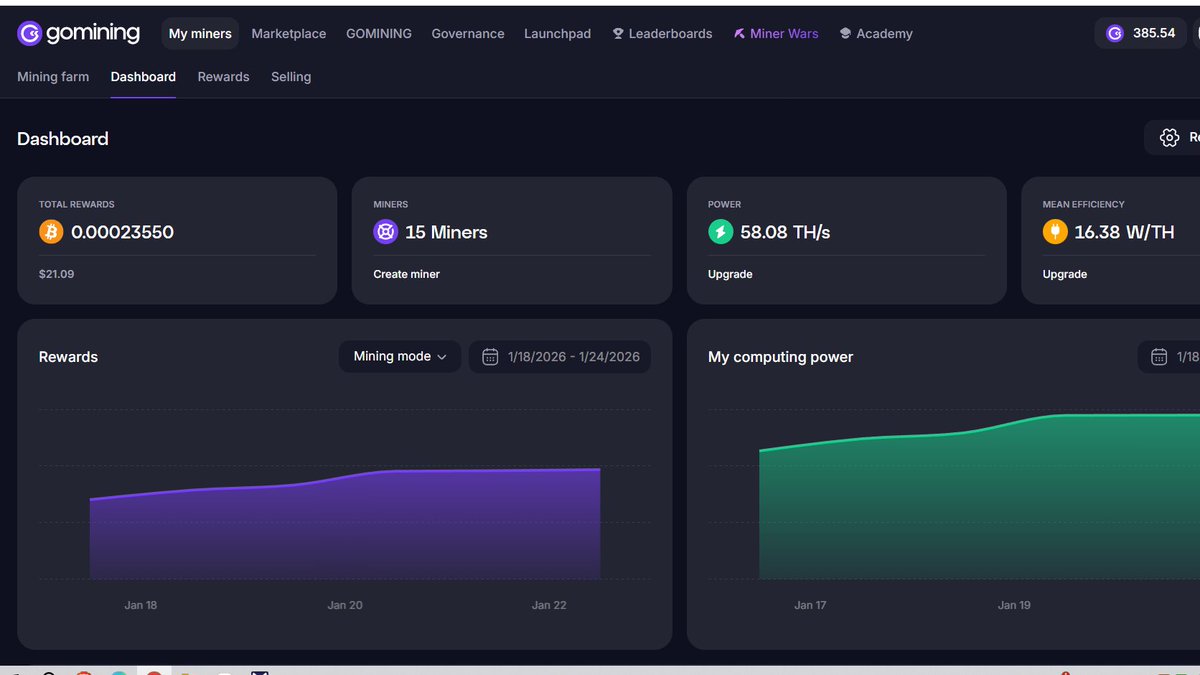This screenshot has width=1200, height=675.
Task: Click the GoMining token icon beside 385.54
Action: point(1115,33)
